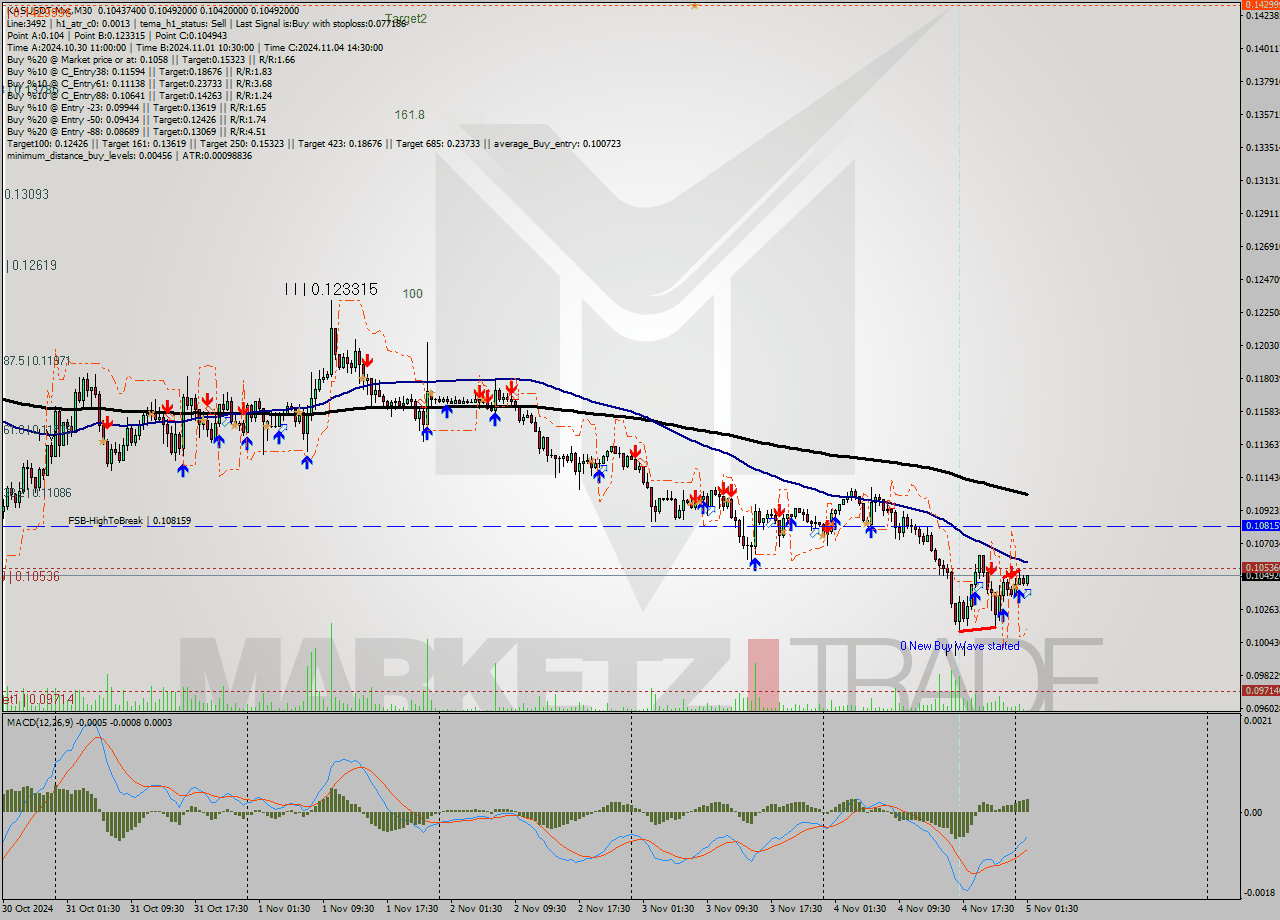
Task: Click the 'Buy %10 @ C_Entry61' line
Action: [x=139, y=84]
